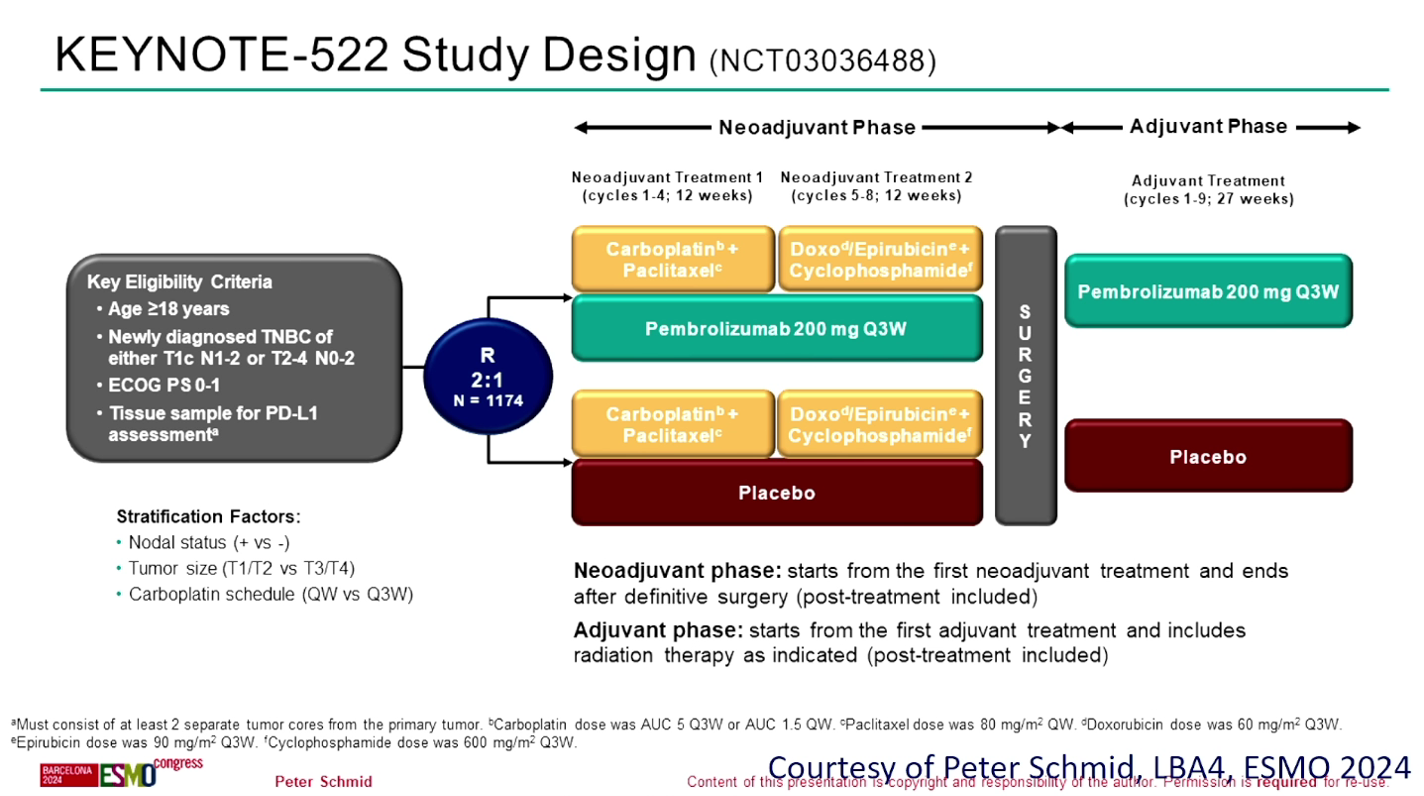Select the "Adjuvant Treatment" cycles 1-9 caption
The image size is (1424, 796).
point(1208,190)
